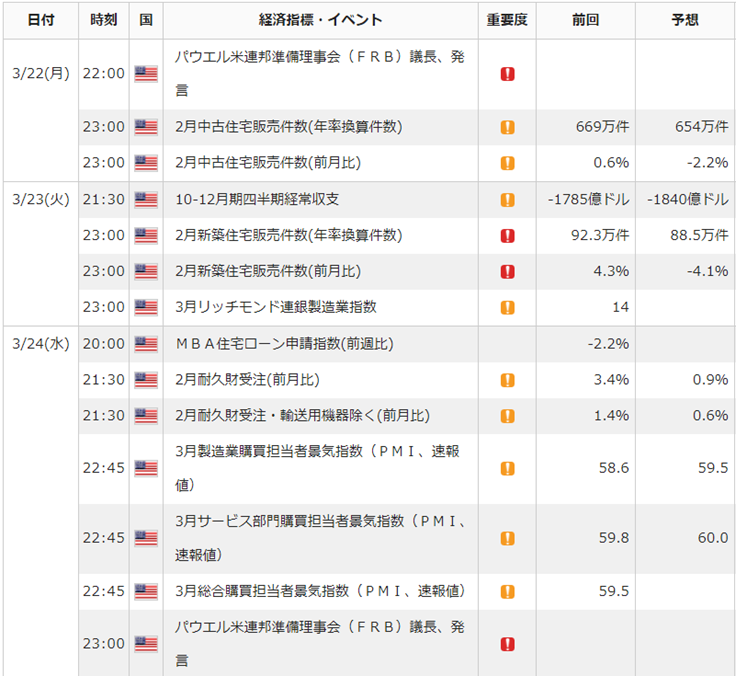The width and height of the screenshot is (736, 676).
Task: Click US flag beside 3月総合購買担当者景気指数
Action: tap(146, 592)
